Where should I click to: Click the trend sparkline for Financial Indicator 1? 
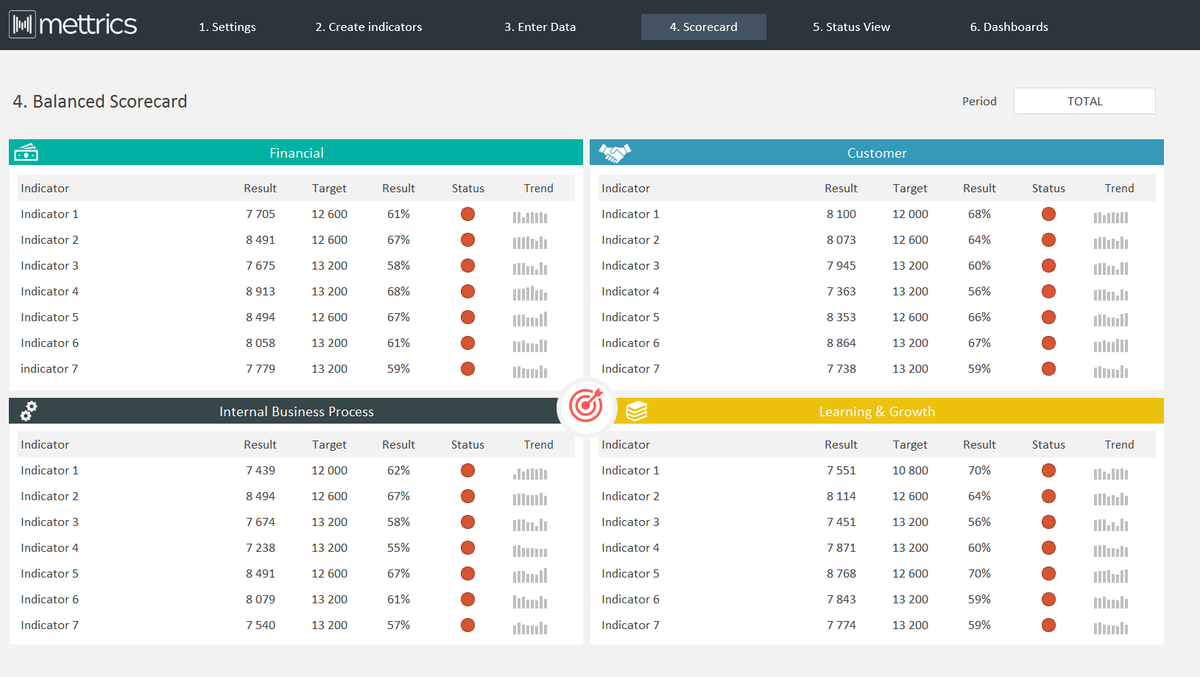(530, 216)
